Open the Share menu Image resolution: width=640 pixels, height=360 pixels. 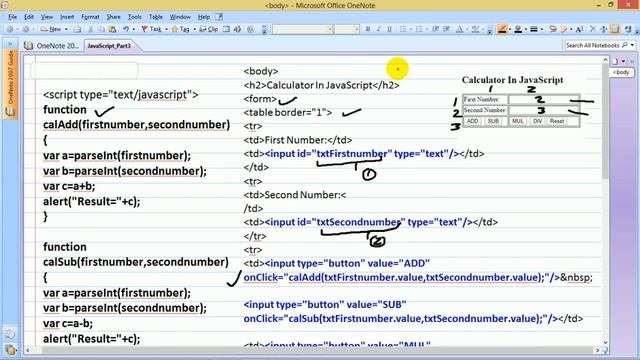point(113,17)
